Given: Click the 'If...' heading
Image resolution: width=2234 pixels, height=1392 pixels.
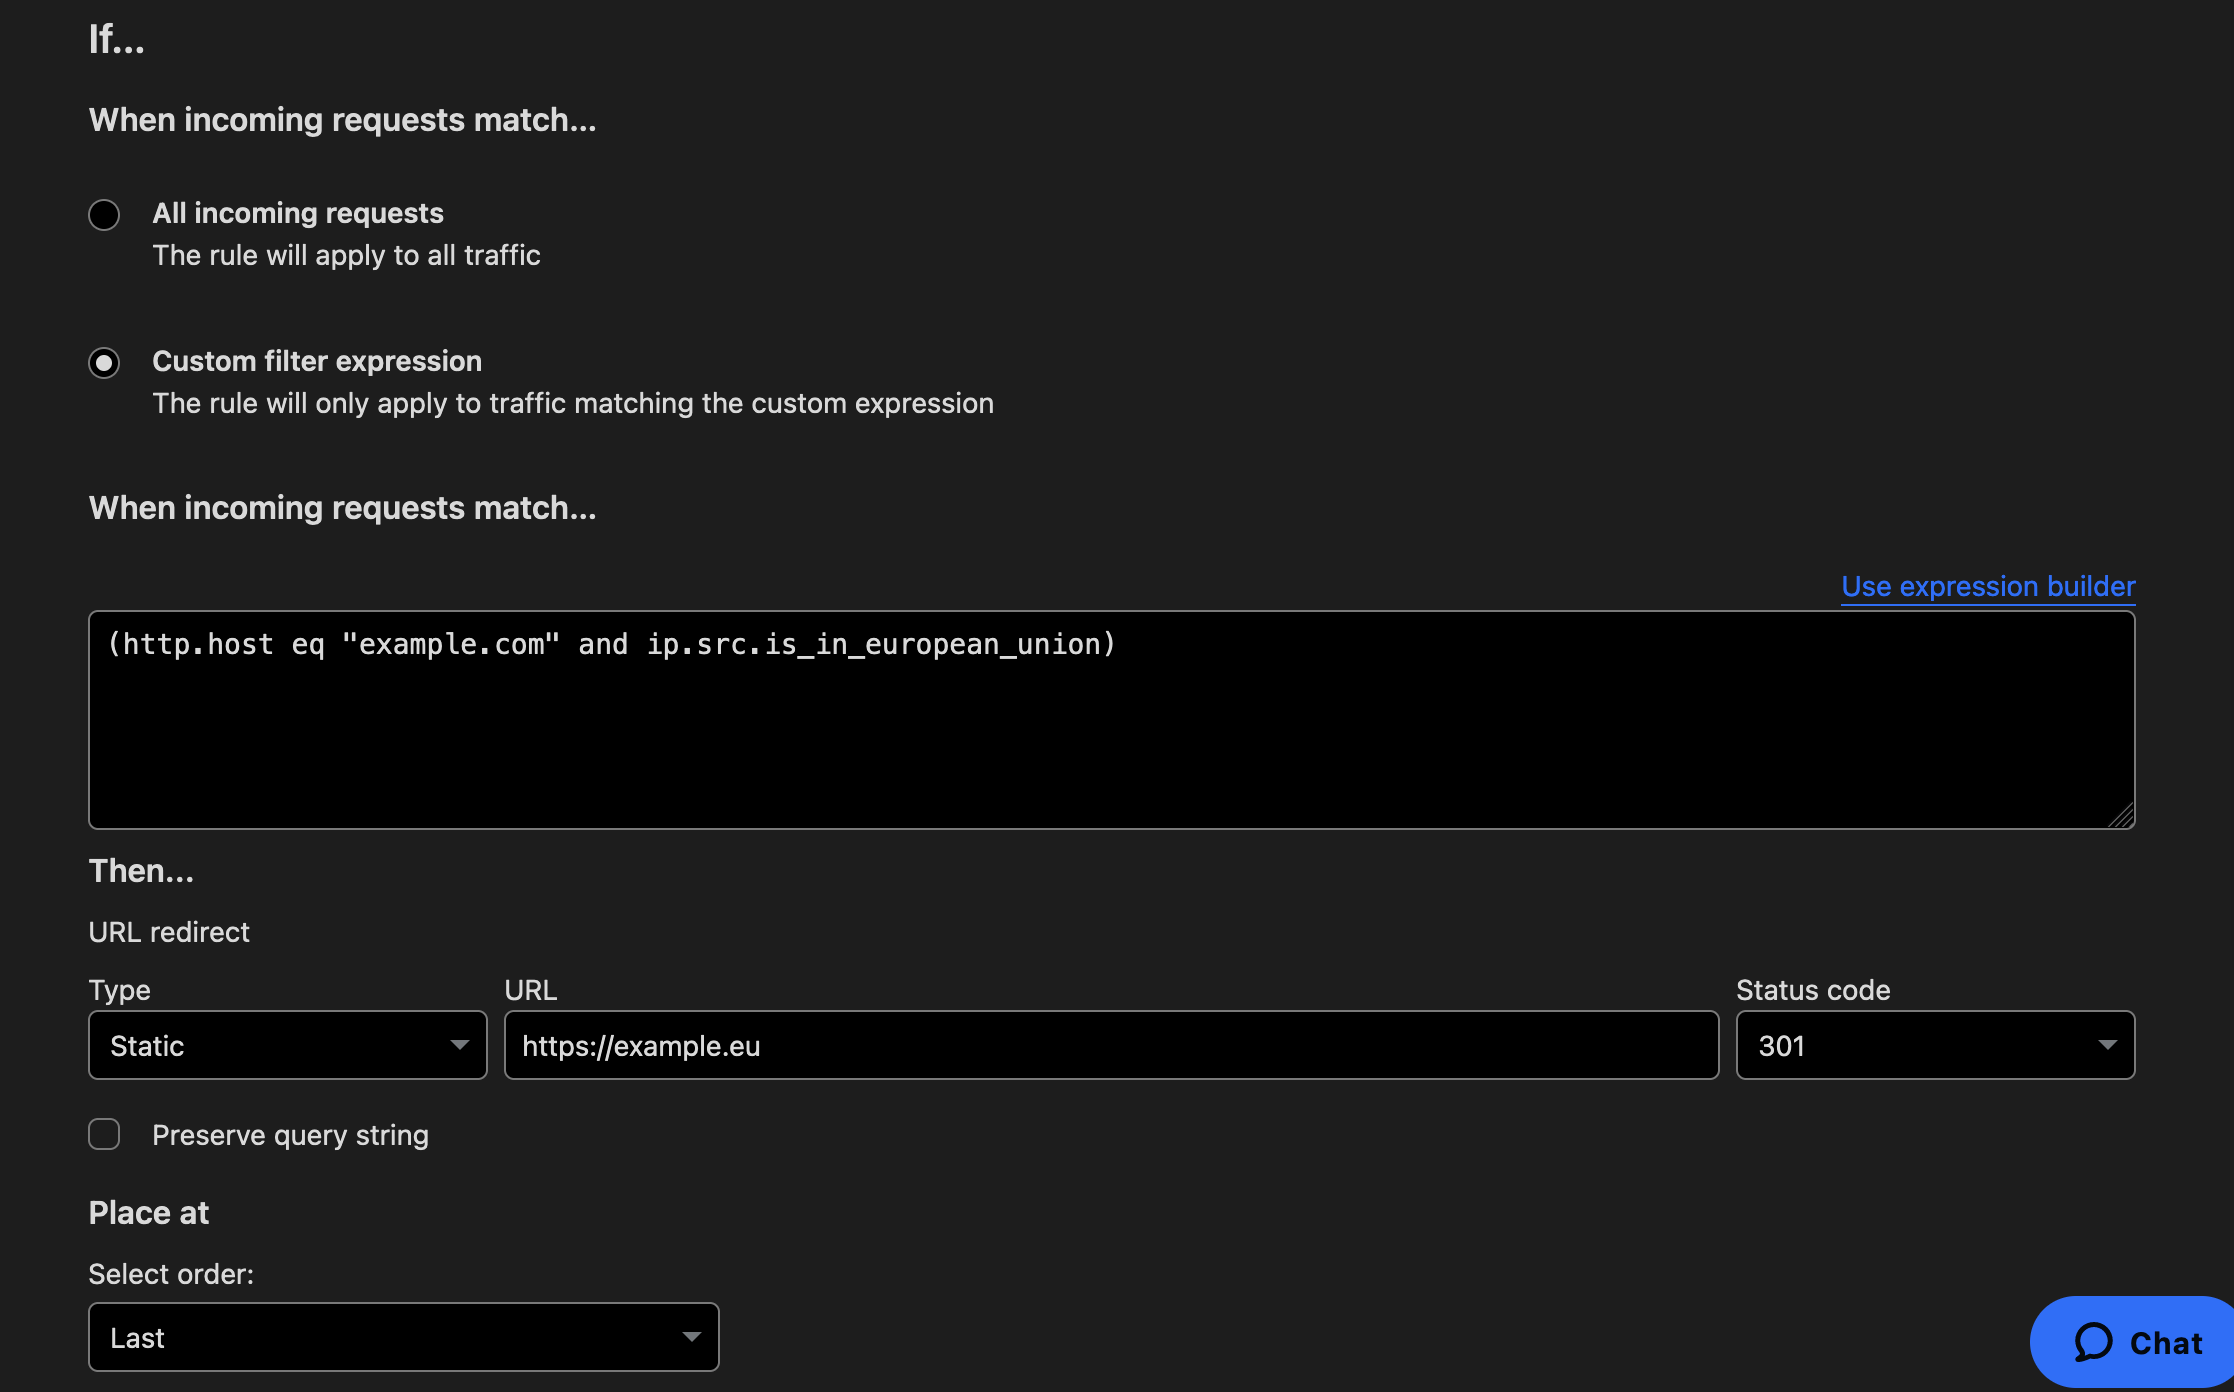Looking at the screenshot, I should [x=116, y=40].
